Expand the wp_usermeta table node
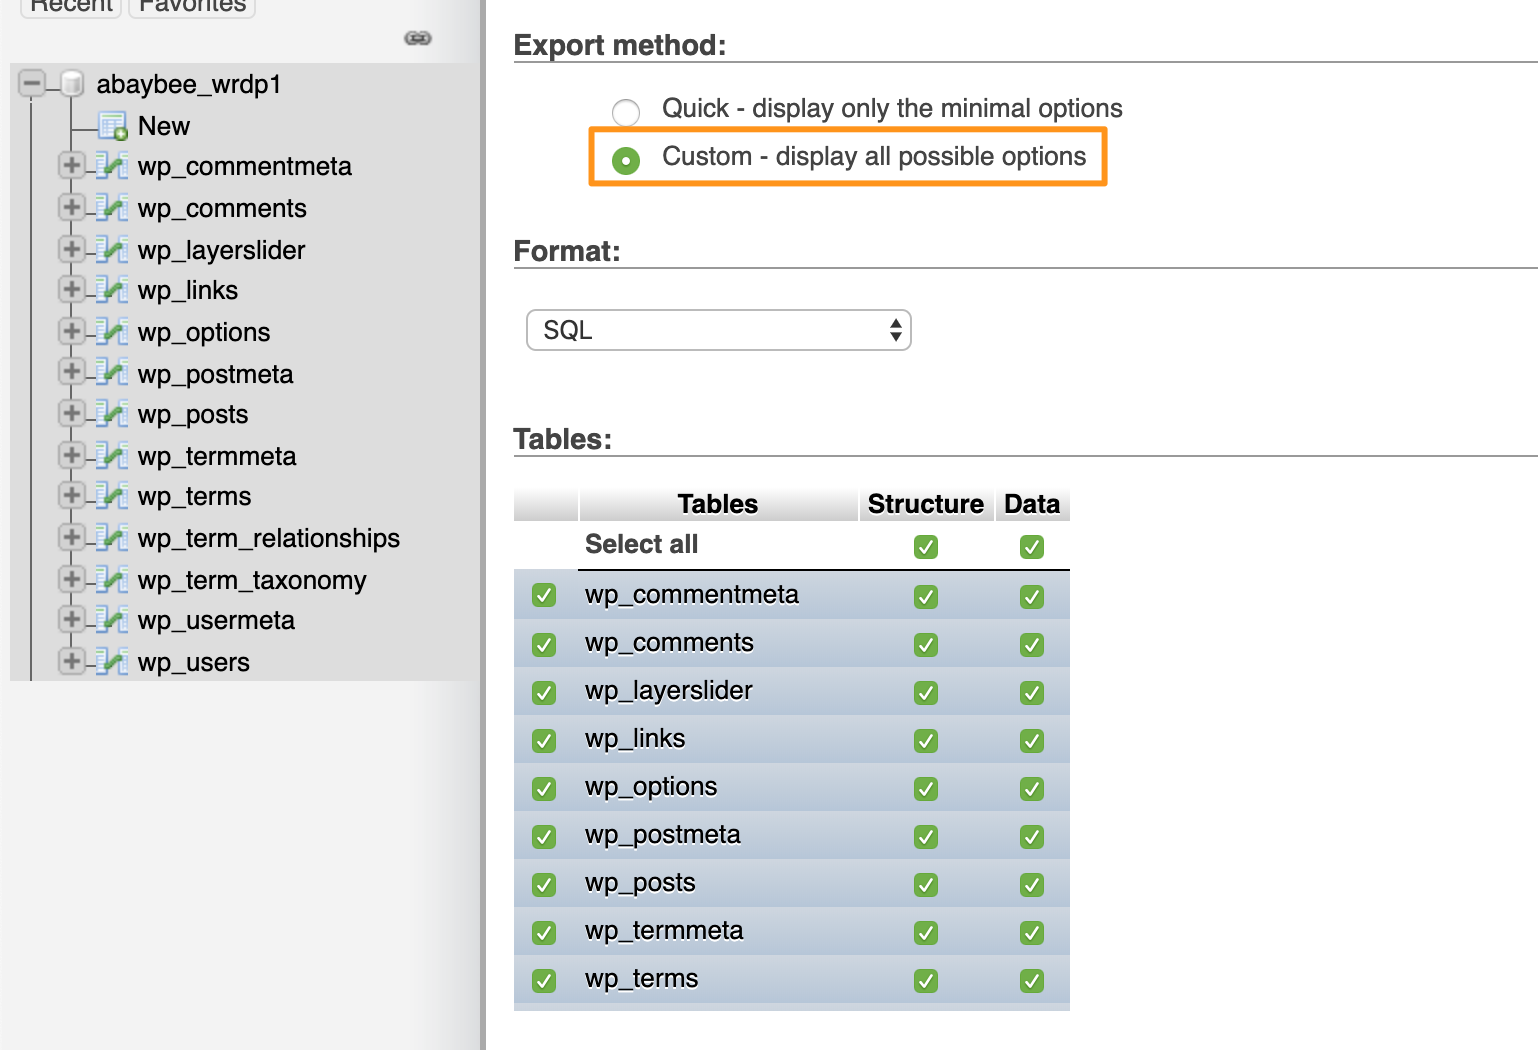Screen dimensions: 1538x1050 coord(71,620)
